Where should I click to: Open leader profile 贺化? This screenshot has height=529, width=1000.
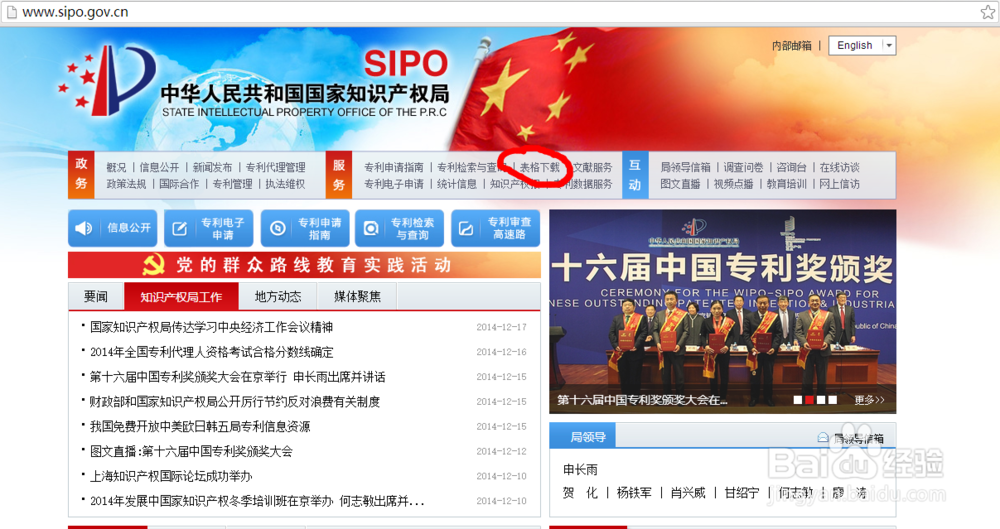(580, 493)
